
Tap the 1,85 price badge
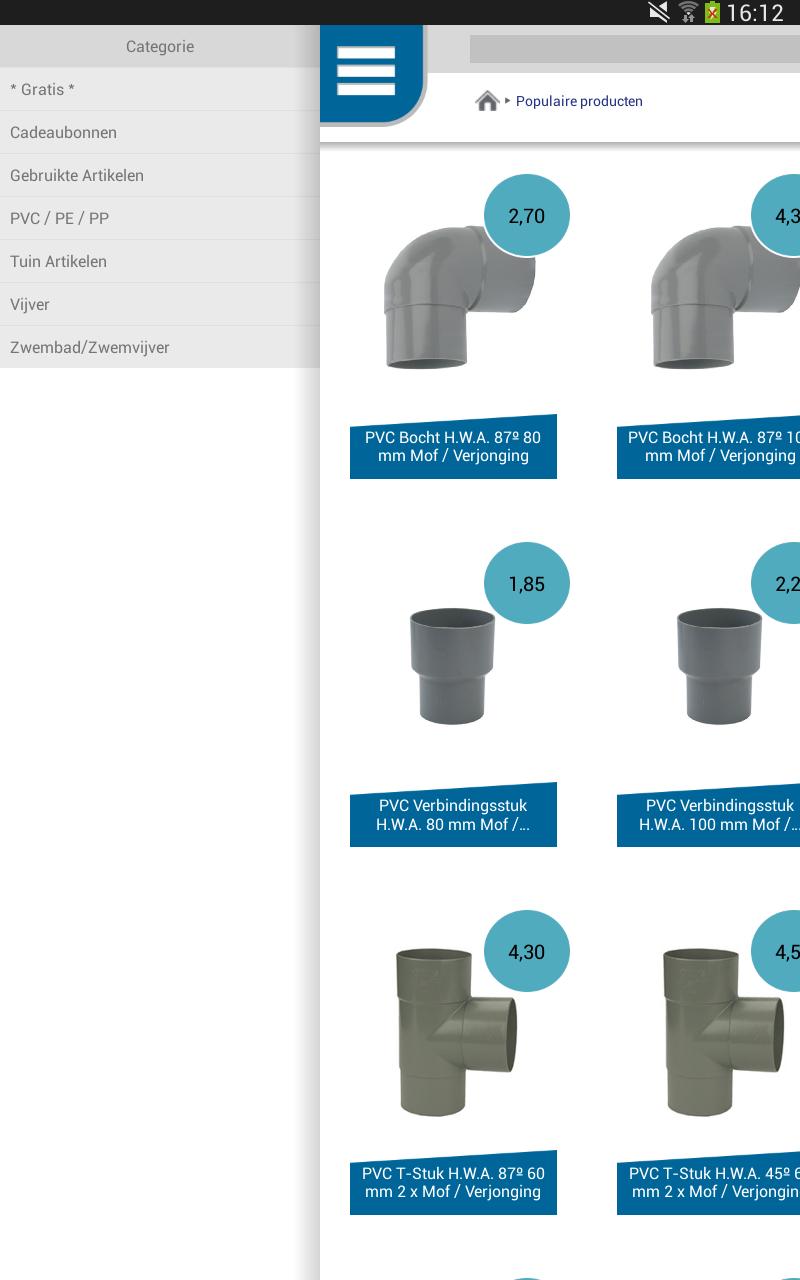[x=527, y=584]
